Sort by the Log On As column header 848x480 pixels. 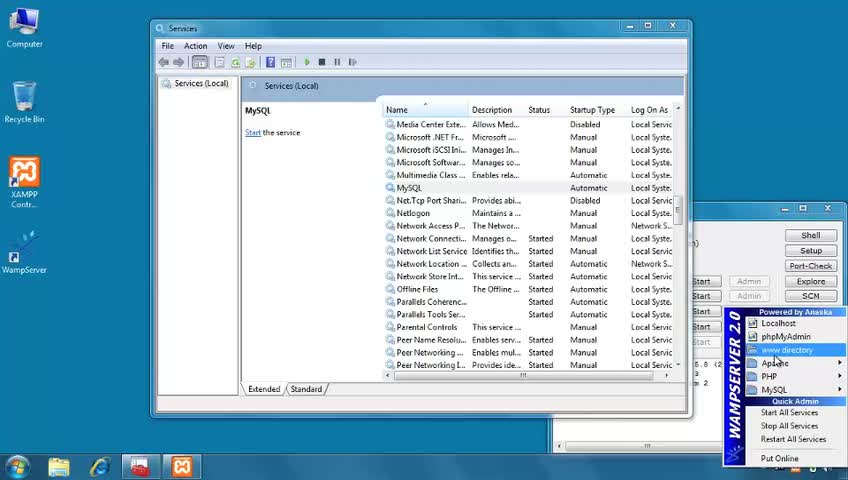point(650,110)
